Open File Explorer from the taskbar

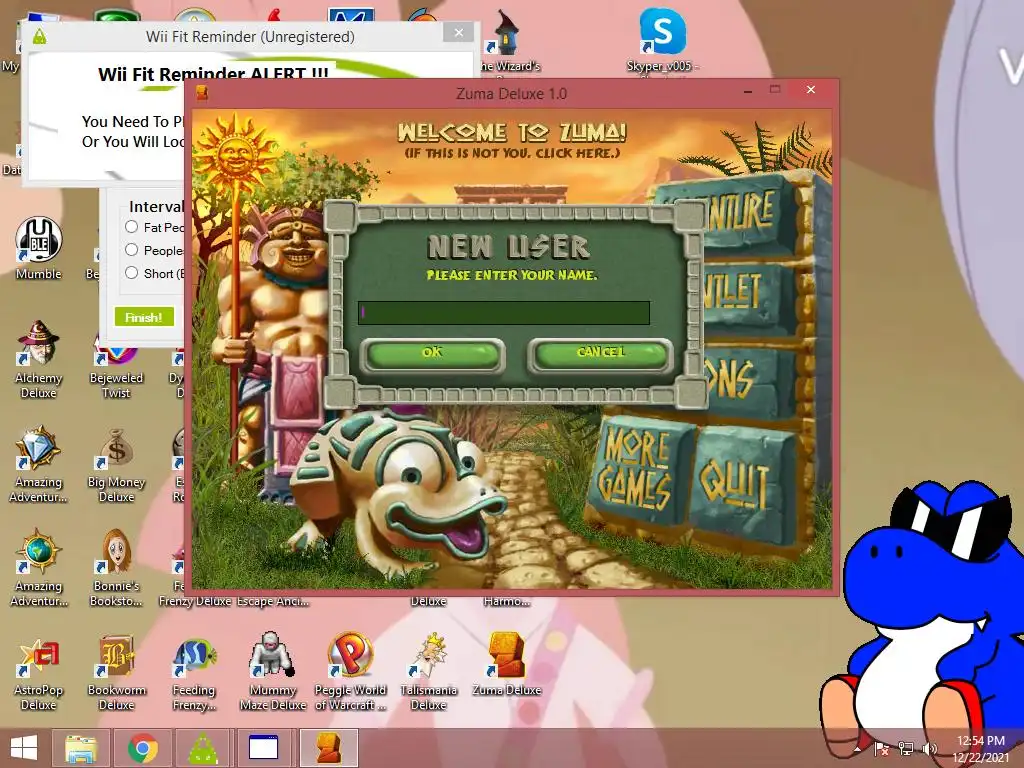(81, 748)
